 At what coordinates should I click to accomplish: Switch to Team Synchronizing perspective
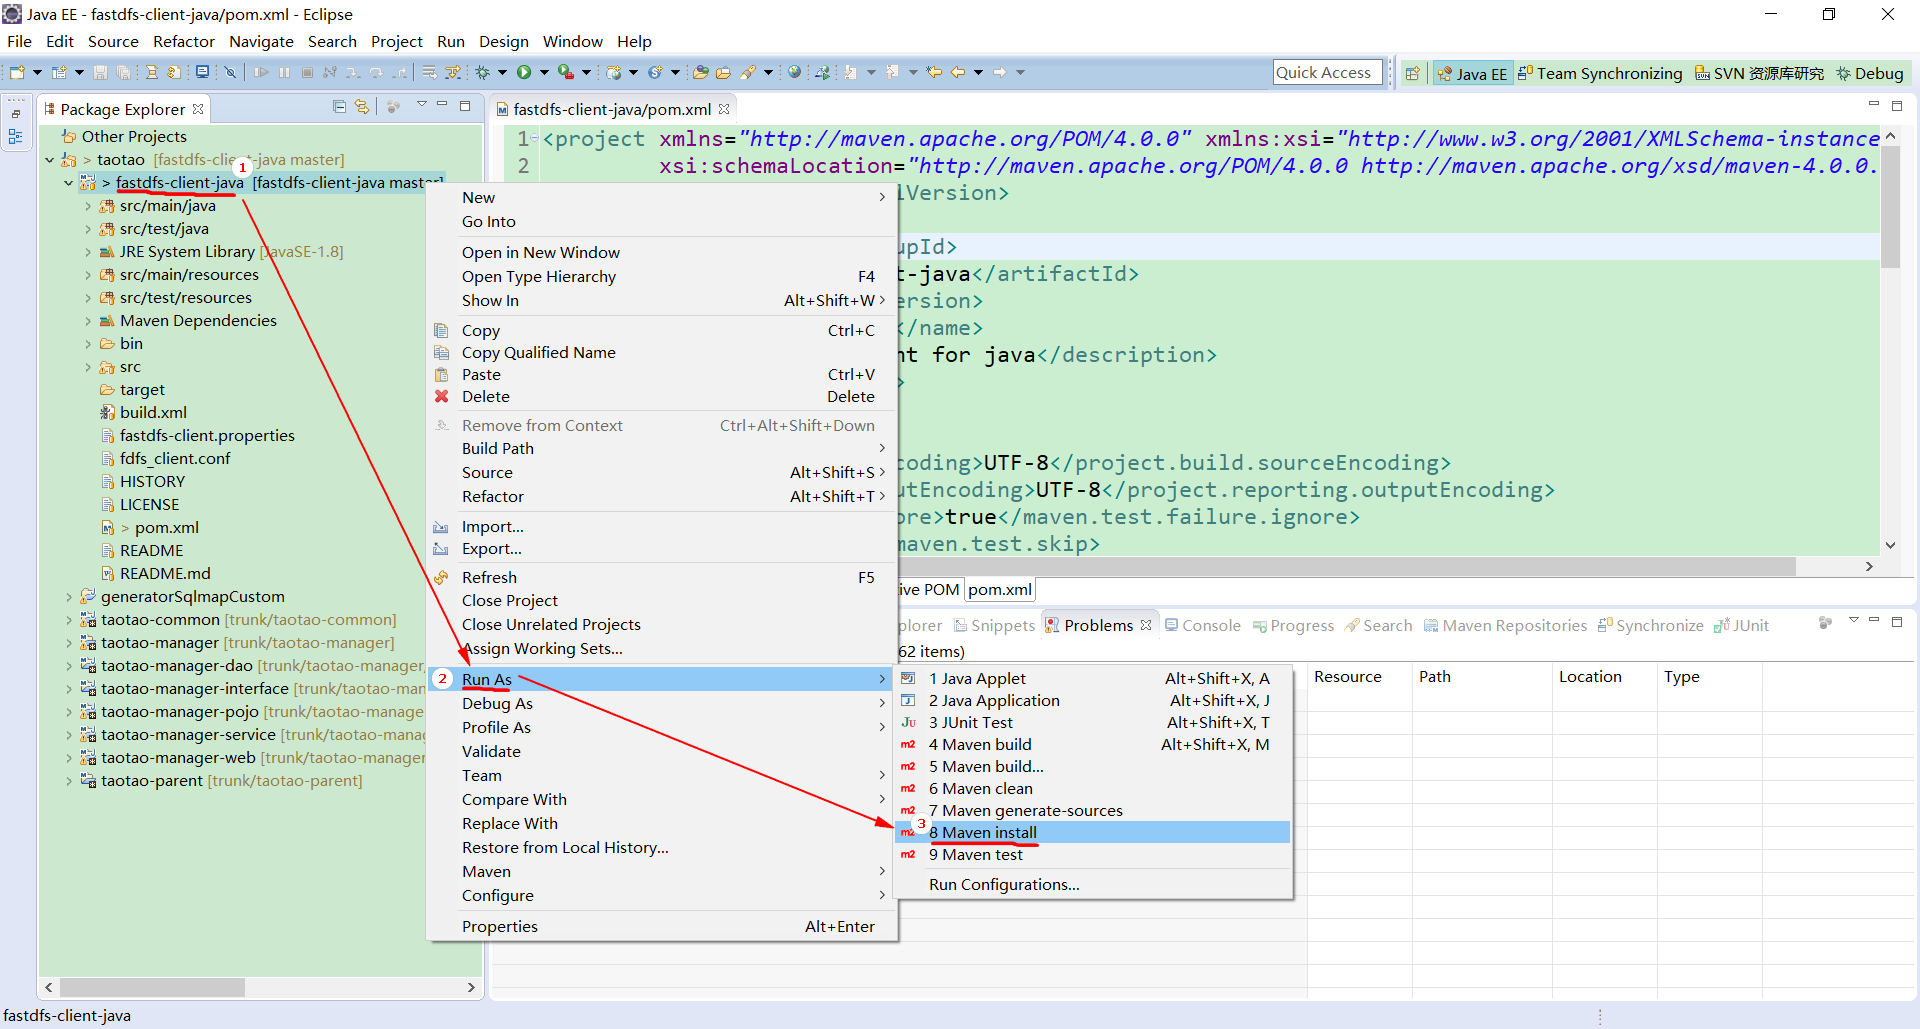point(1599,73)
